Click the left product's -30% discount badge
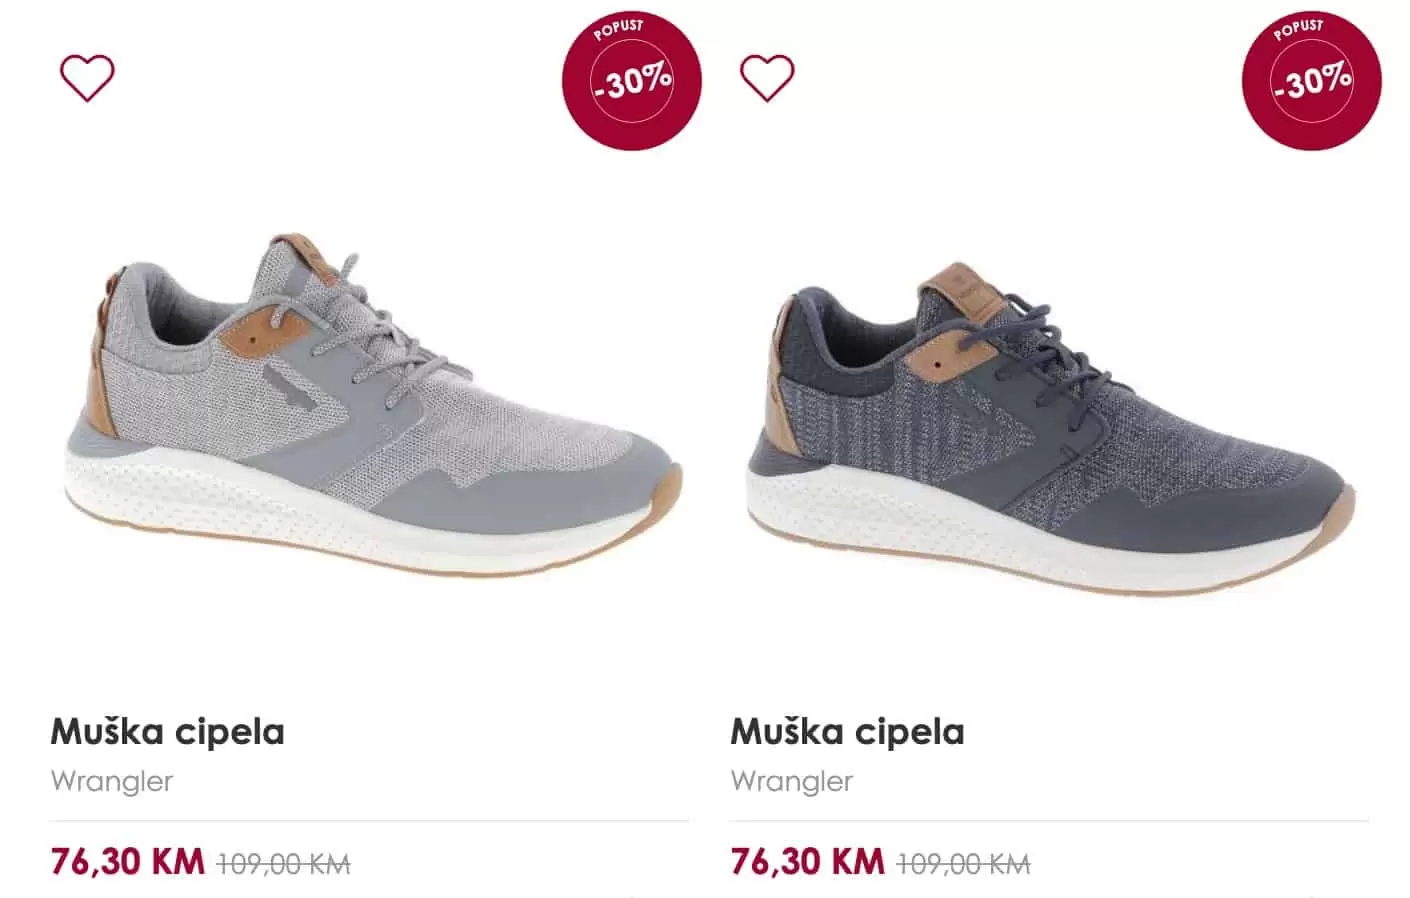 coord(632,80)
